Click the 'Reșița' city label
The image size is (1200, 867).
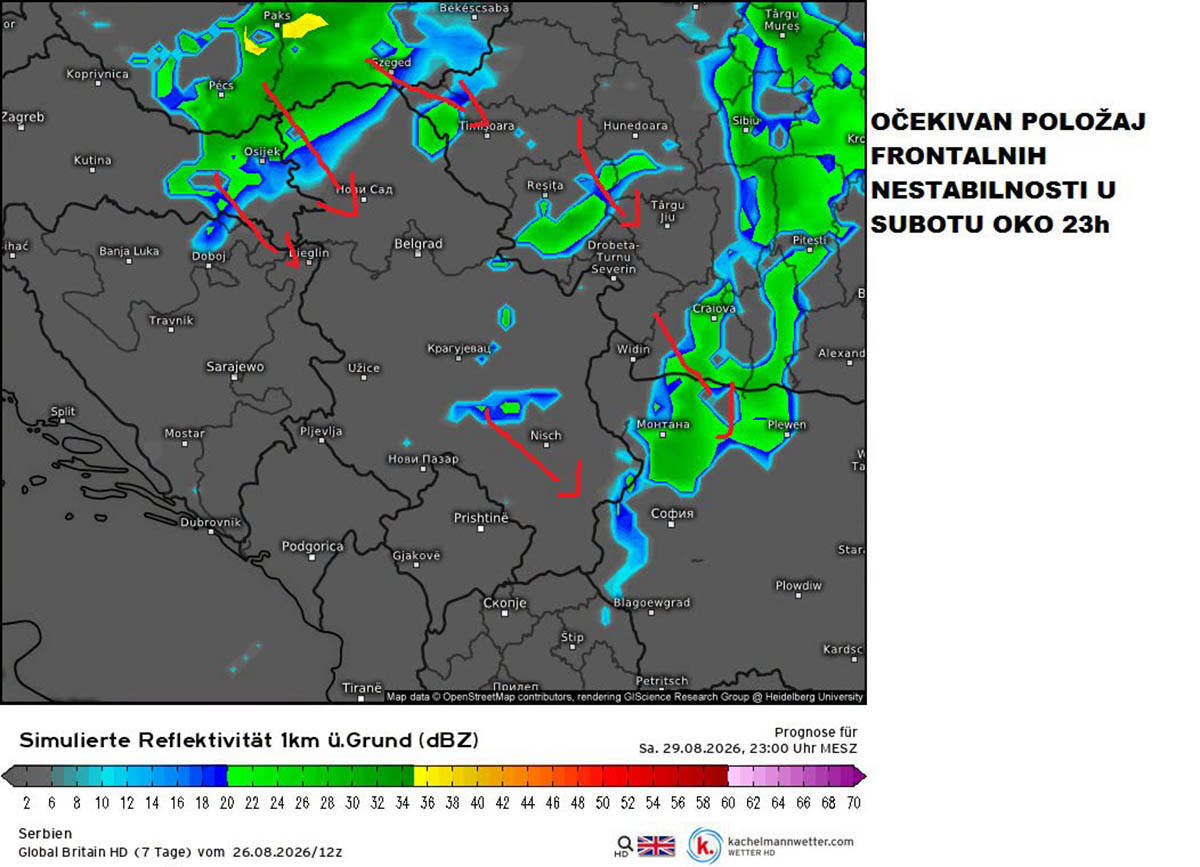coord(545,186)
